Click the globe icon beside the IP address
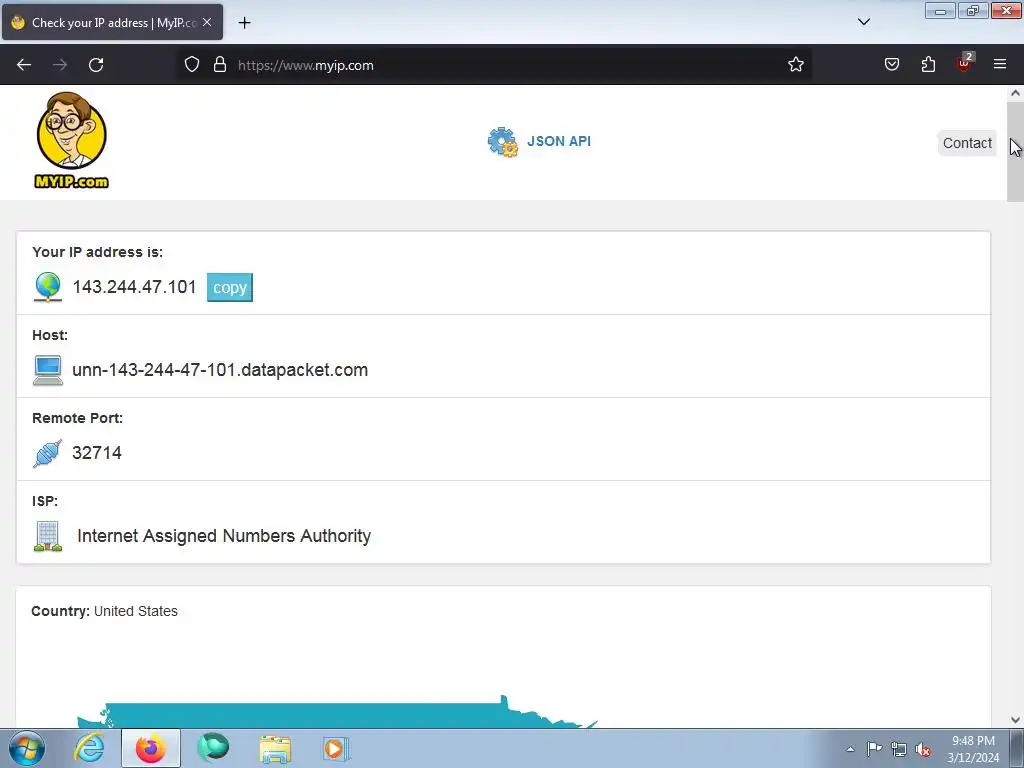The image size is (1024, 768). click(48, 287)
